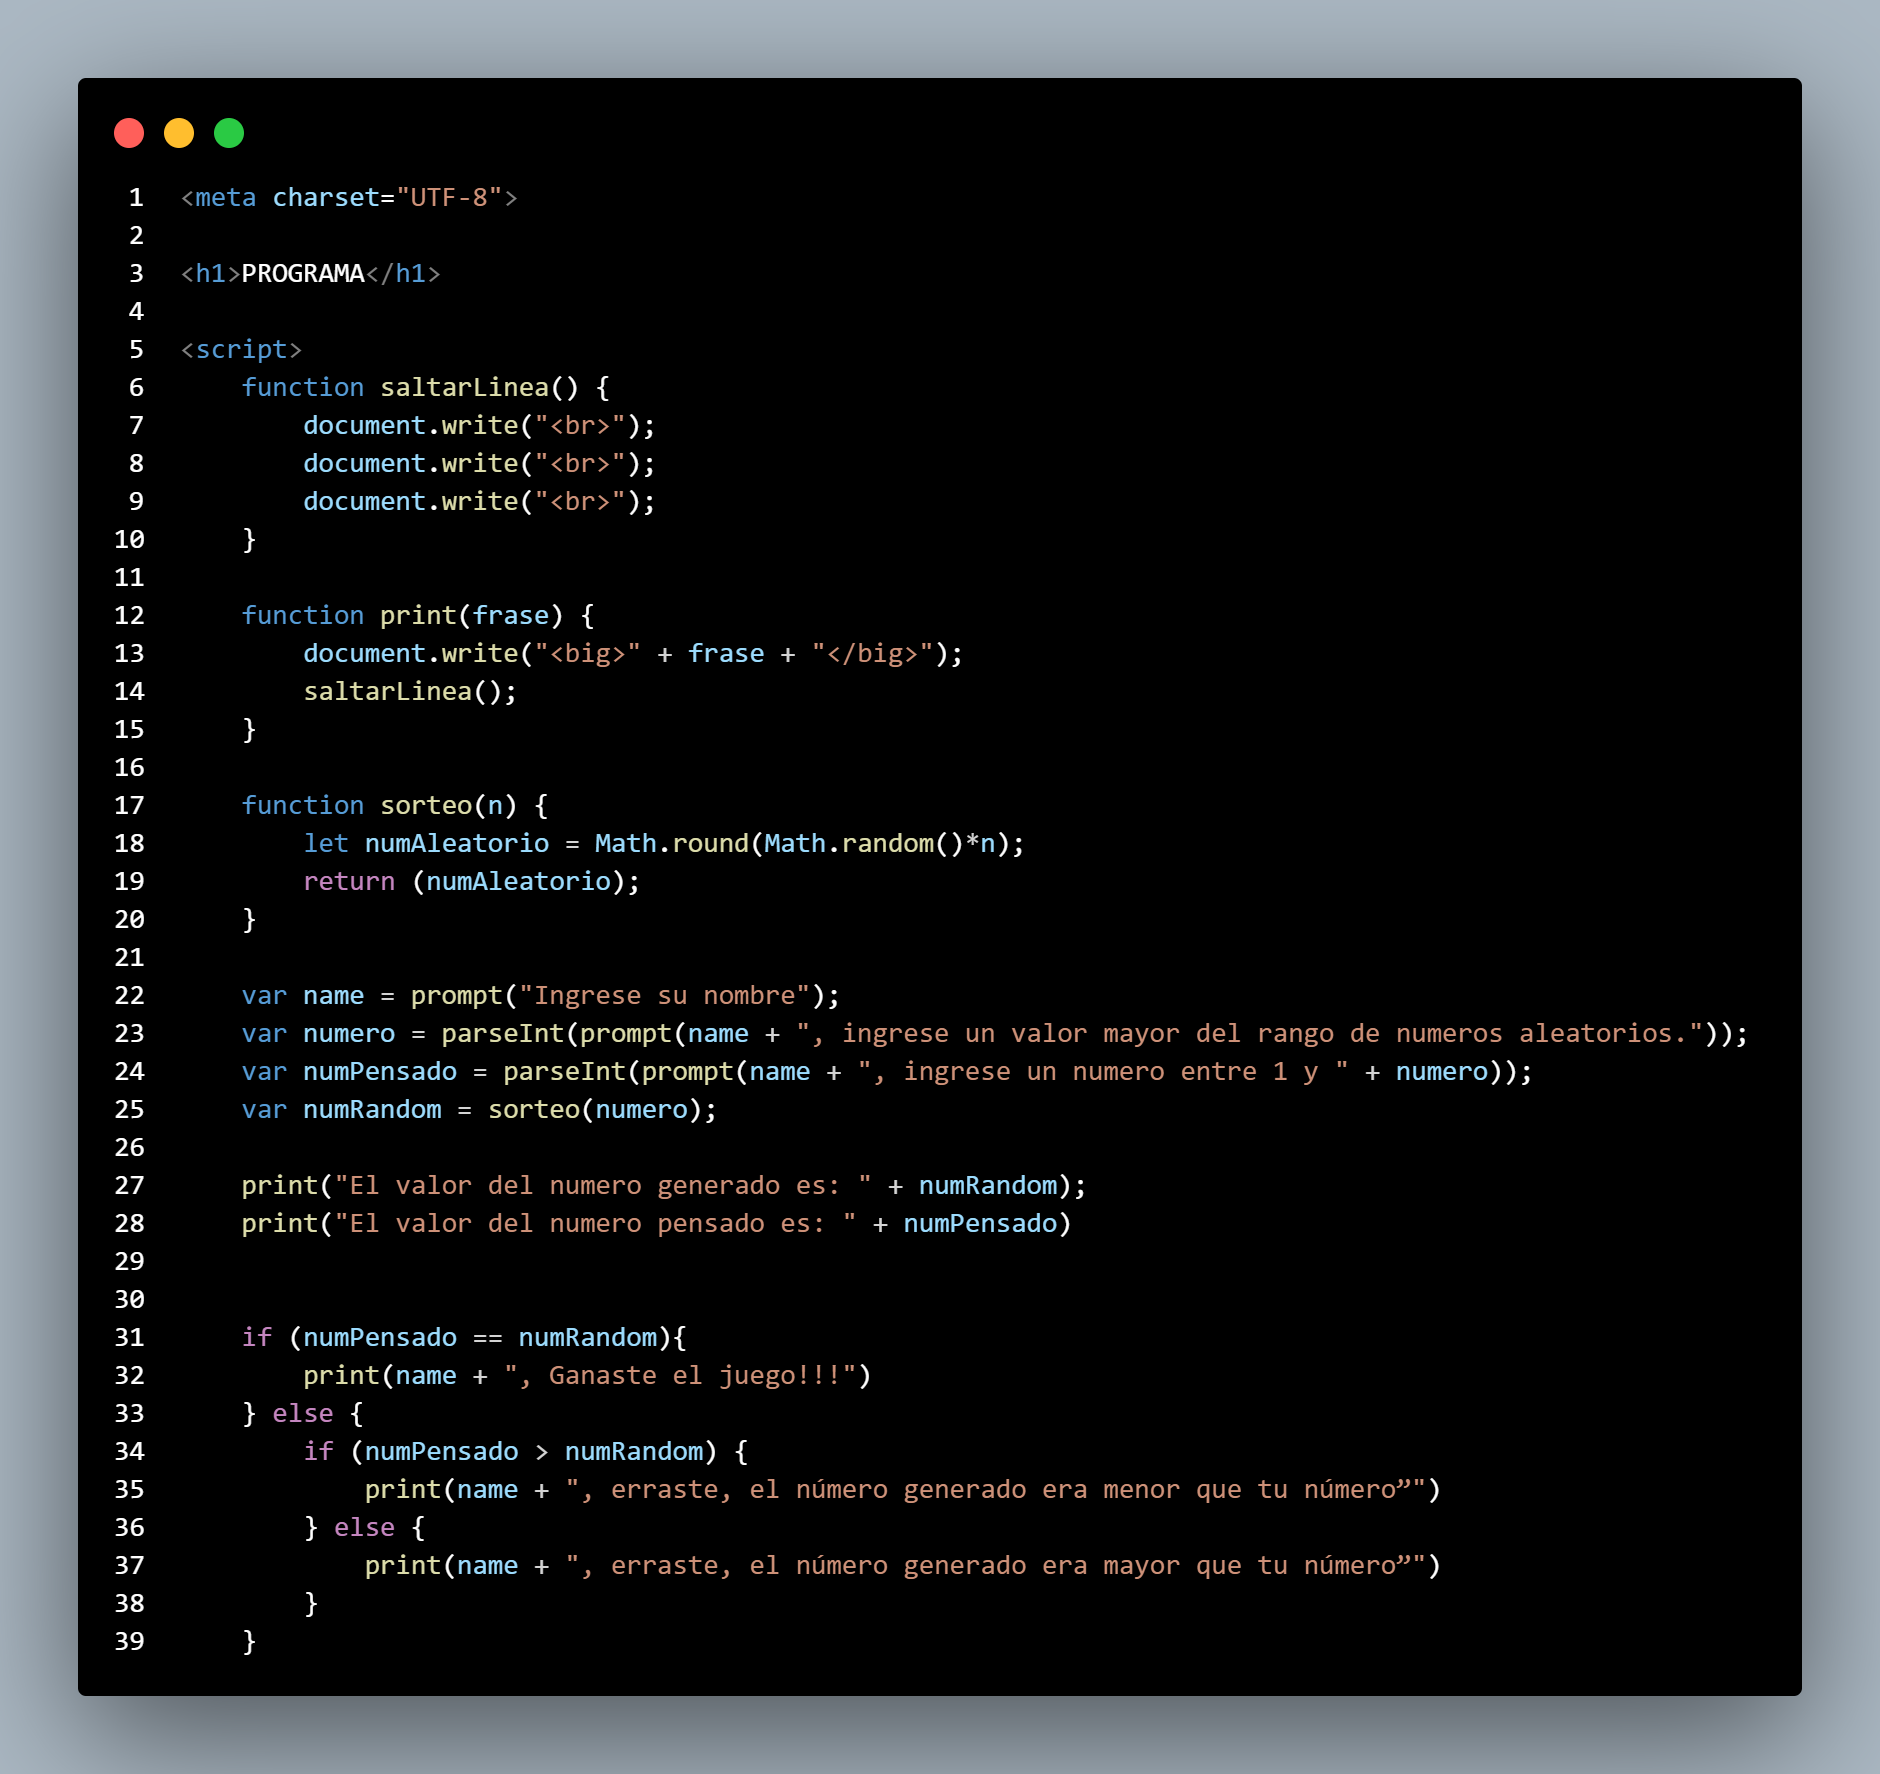Click line number 21 in the gutter
1880x1774 pixels.
click(x=129, y=958)
